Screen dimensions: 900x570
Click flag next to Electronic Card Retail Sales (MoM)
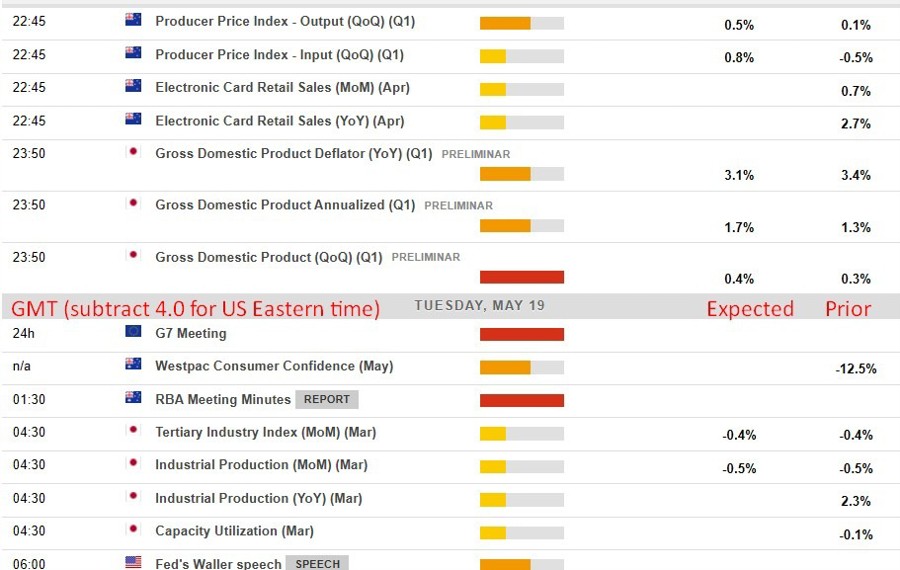(x=133, y=86)
